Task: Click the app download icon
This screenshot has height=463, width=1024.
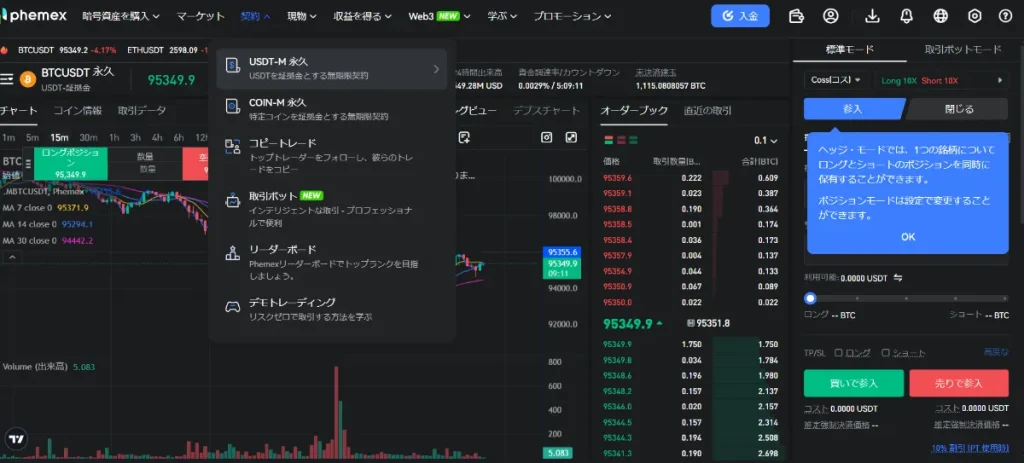Action: click(x=872, y=16)
